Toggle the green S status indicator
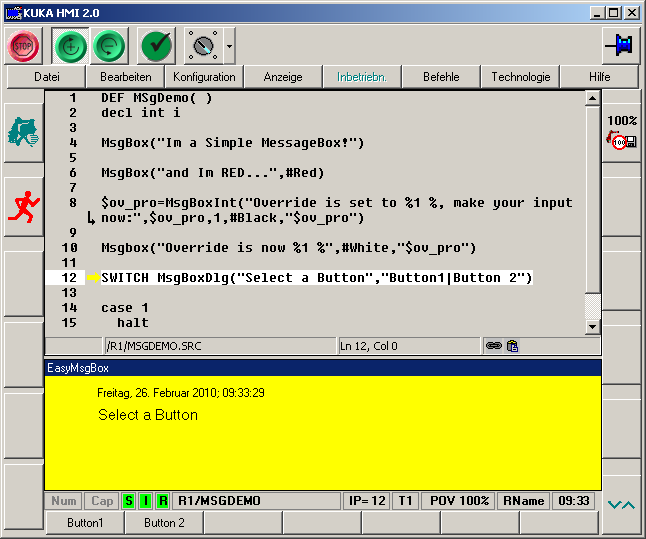 (128, 501)
